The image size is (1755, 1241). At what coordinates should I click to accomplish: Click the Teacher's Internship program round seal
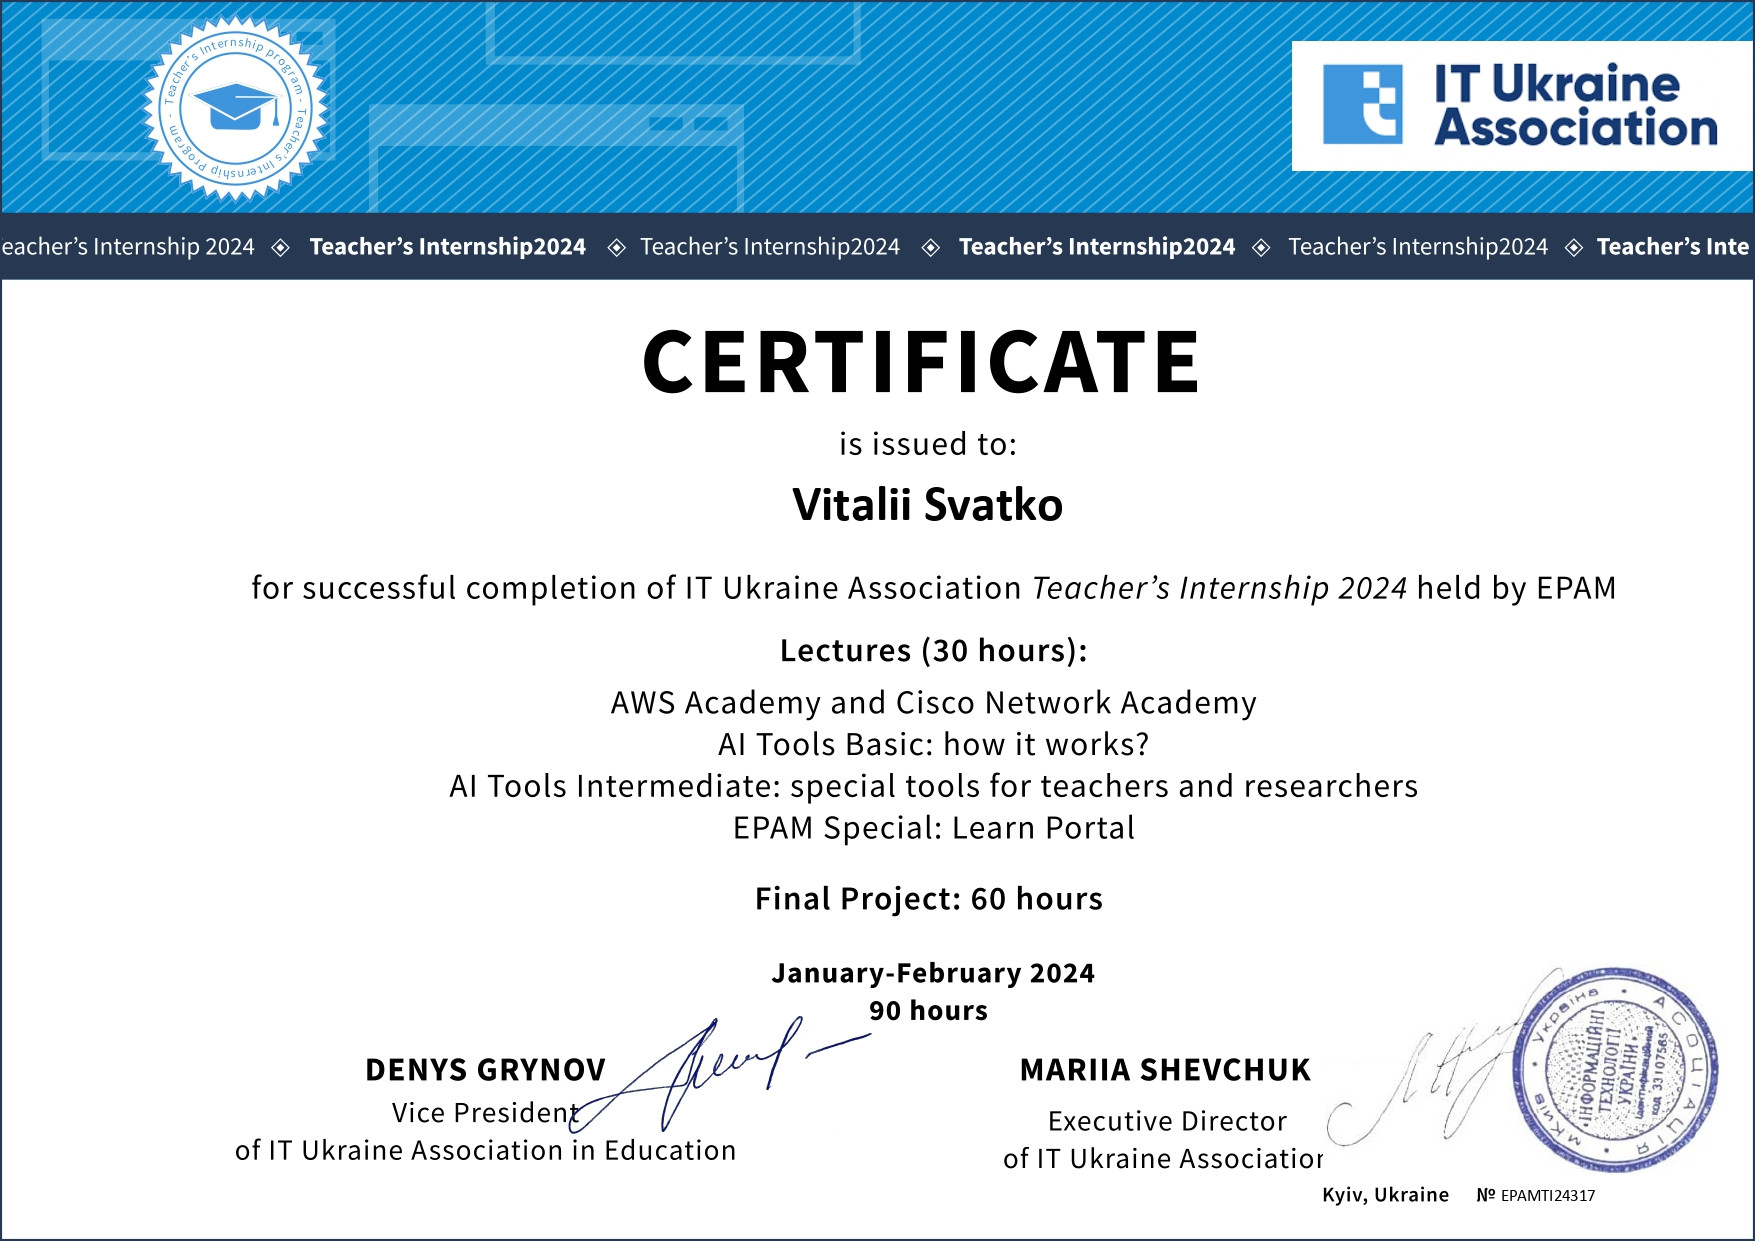click(x=236, y=109)
